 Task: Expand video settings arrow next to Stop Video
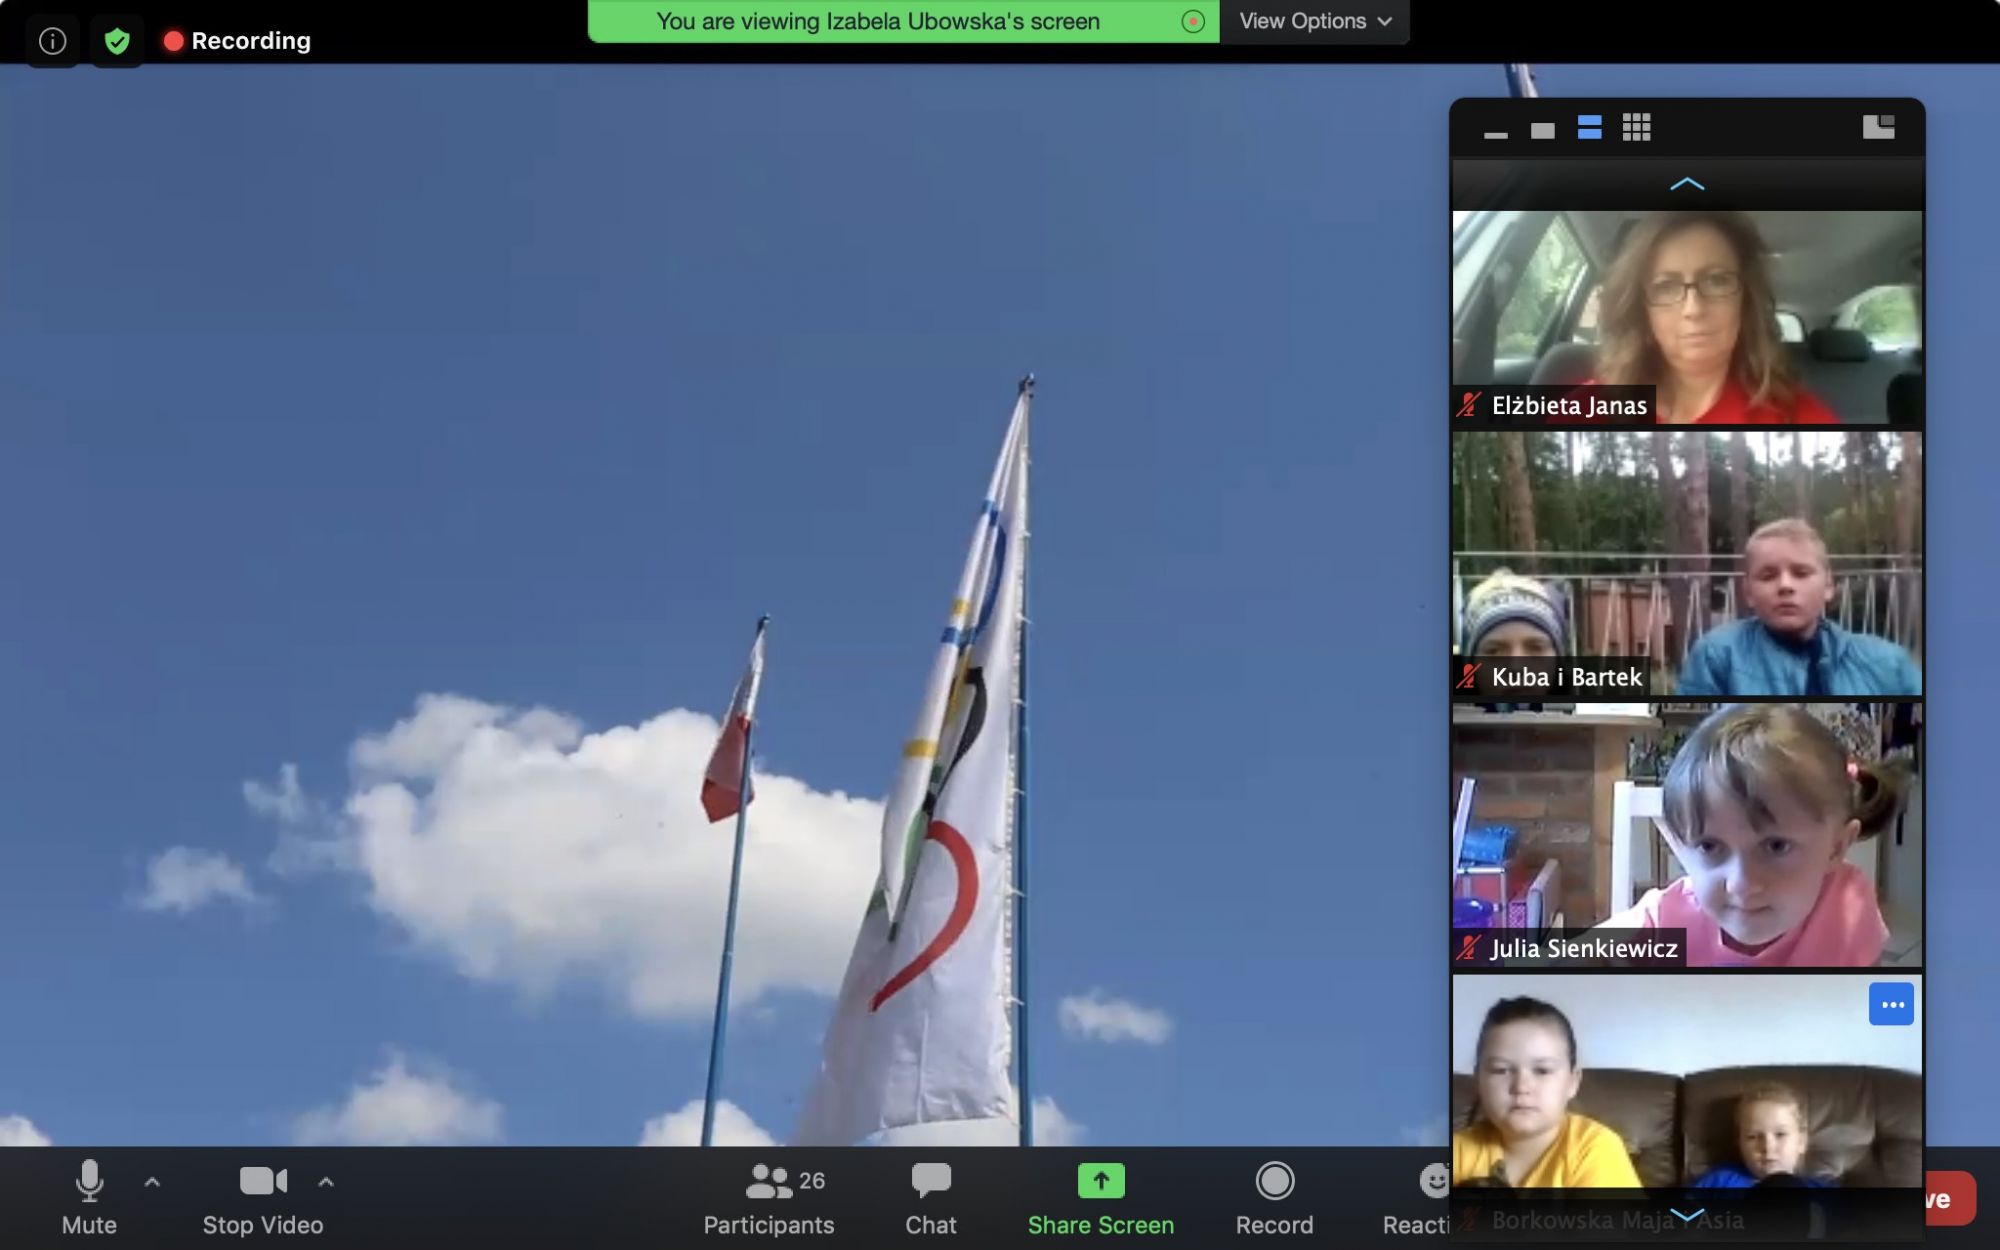(326, 1182)
